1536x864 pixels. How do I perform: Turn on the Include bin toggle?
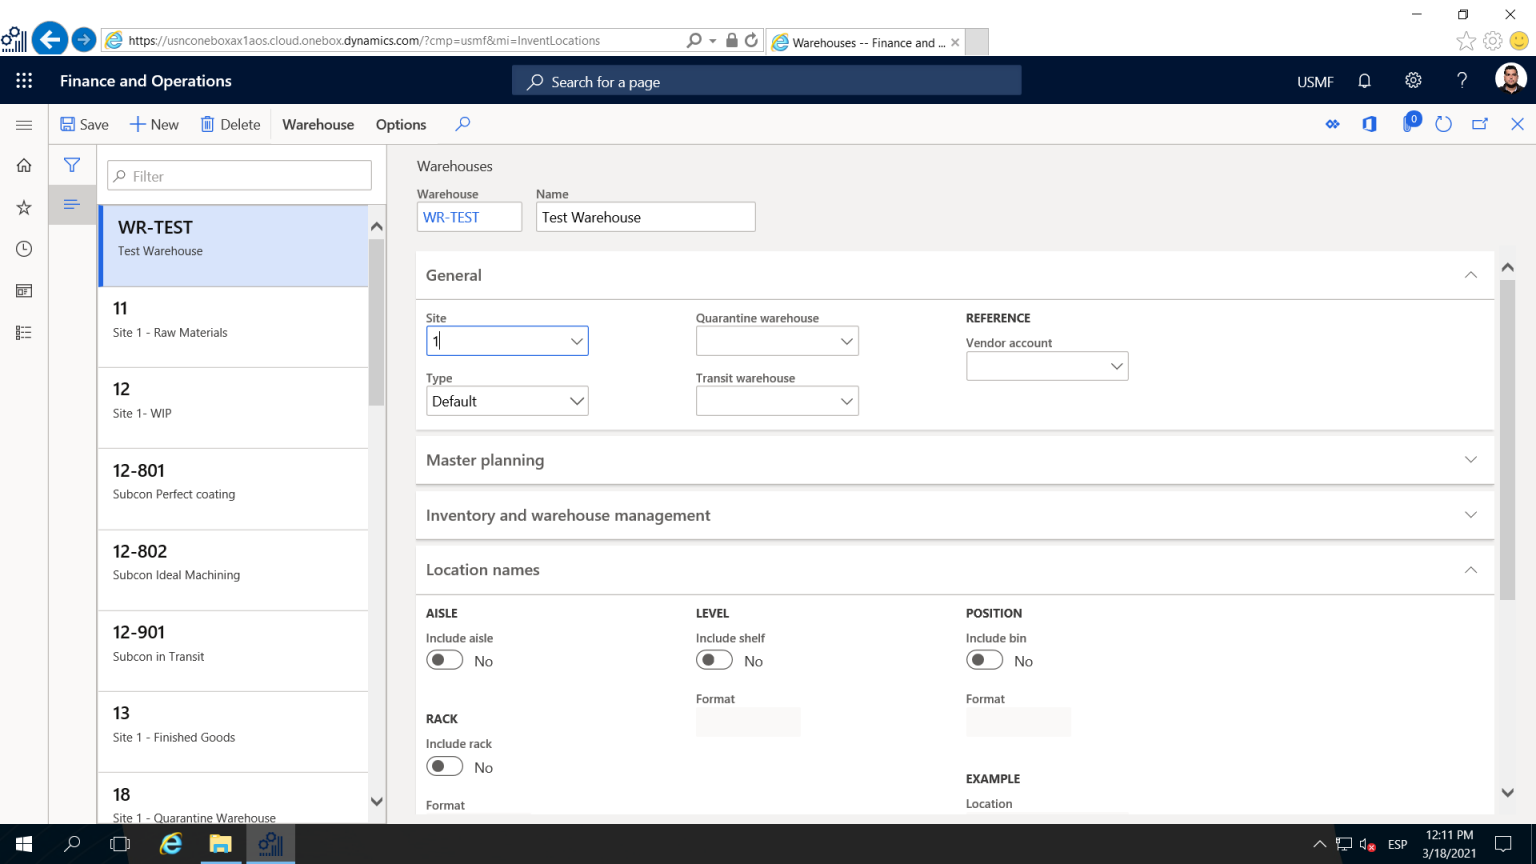click(x=984, y=660)
